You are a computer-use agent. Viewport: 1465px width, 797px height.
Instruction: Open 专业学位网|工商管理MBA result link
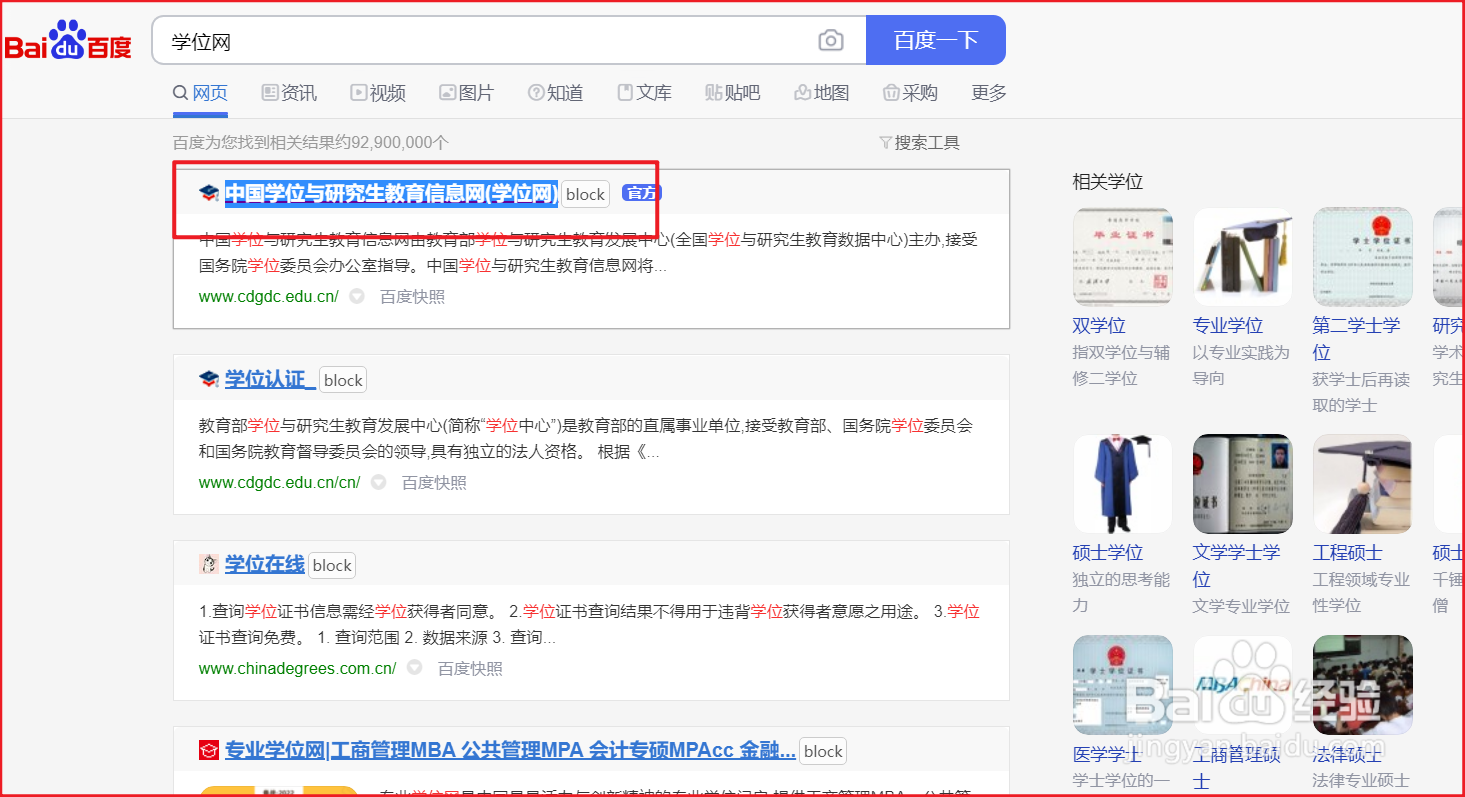510,751
